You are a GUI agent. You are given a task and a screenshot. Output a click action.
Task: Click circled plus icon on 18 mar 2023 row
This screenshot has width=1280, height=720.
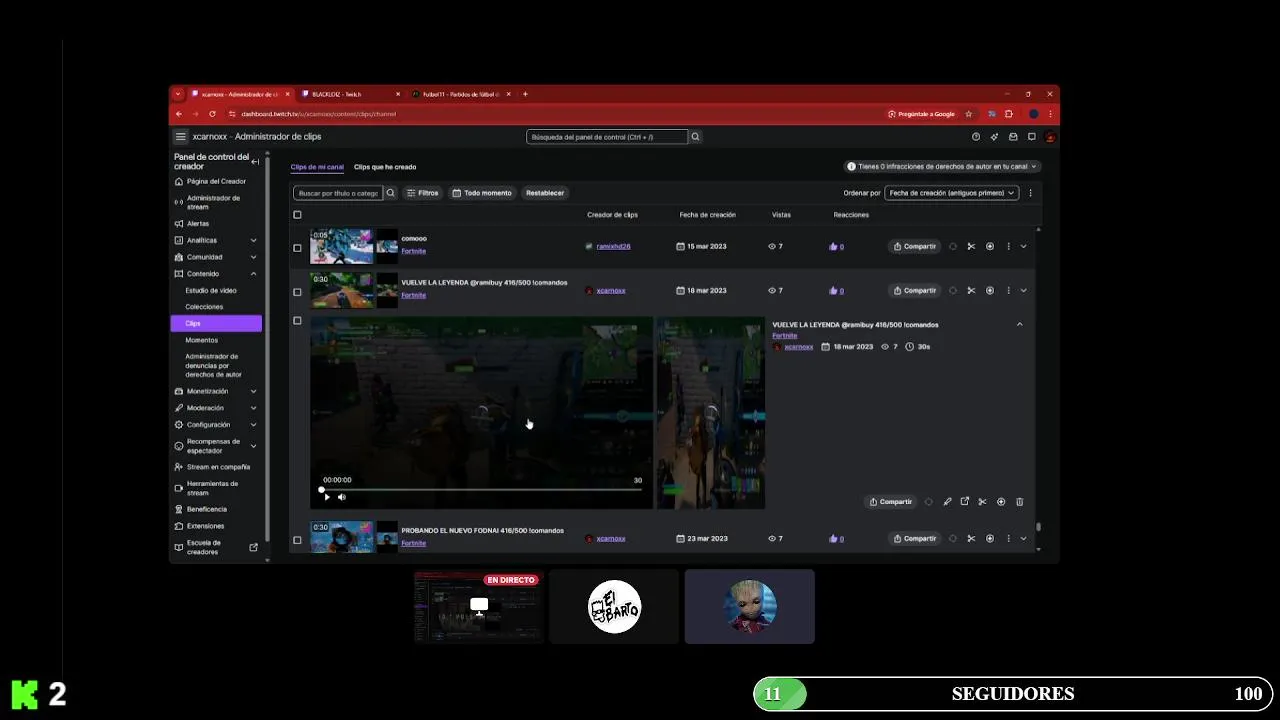(990, 291)
